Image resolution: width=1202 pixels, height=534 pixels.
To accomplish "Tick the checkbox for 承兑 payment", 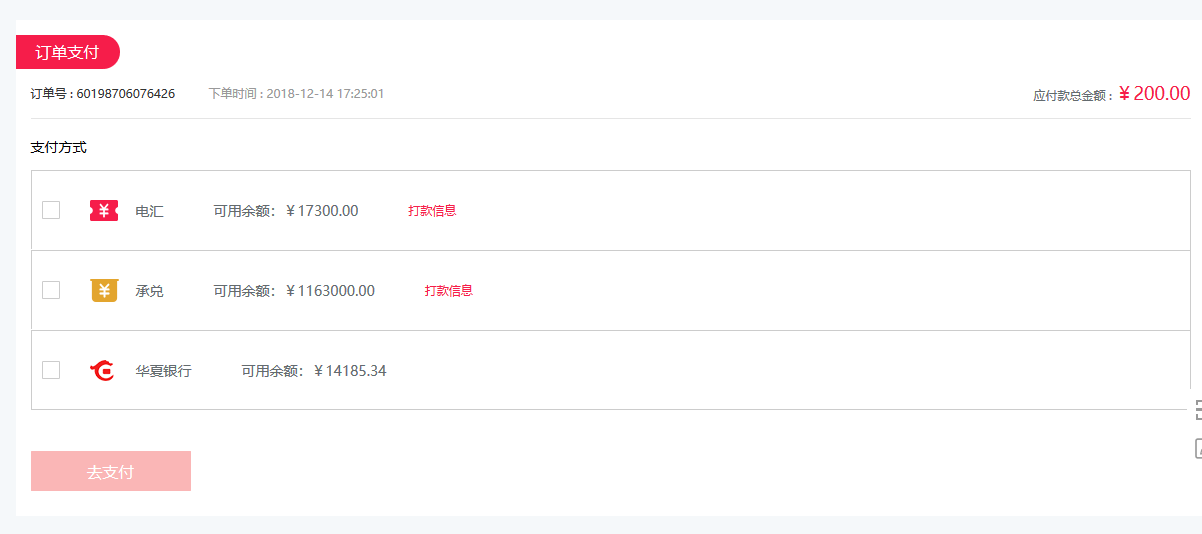I will pyautogui.click(x=51, y=290).
